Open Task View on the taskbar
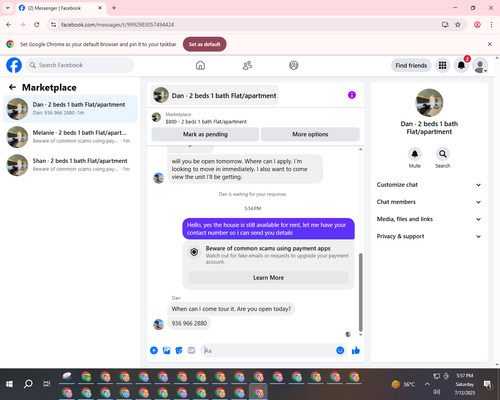The image size is (500, 400). pos(47,384)
